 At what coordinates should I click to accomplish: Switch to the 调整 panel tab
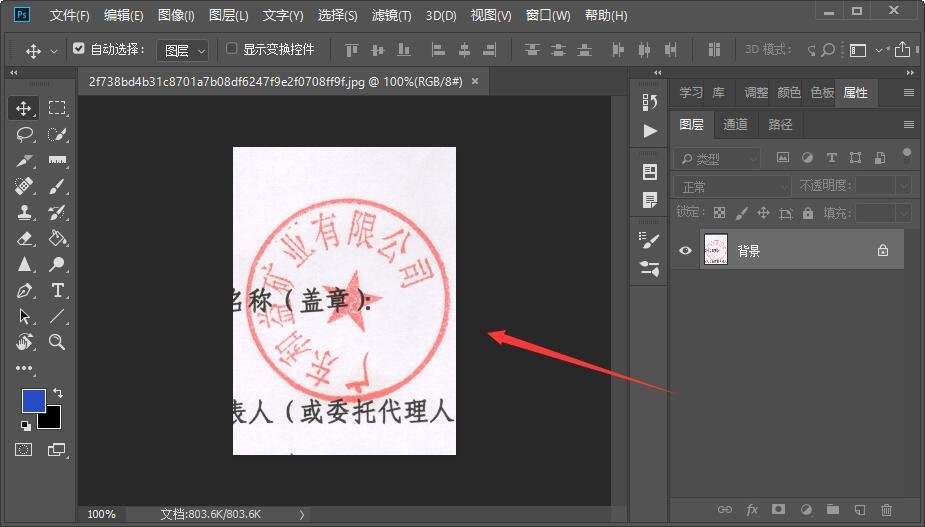pos(756,93)
